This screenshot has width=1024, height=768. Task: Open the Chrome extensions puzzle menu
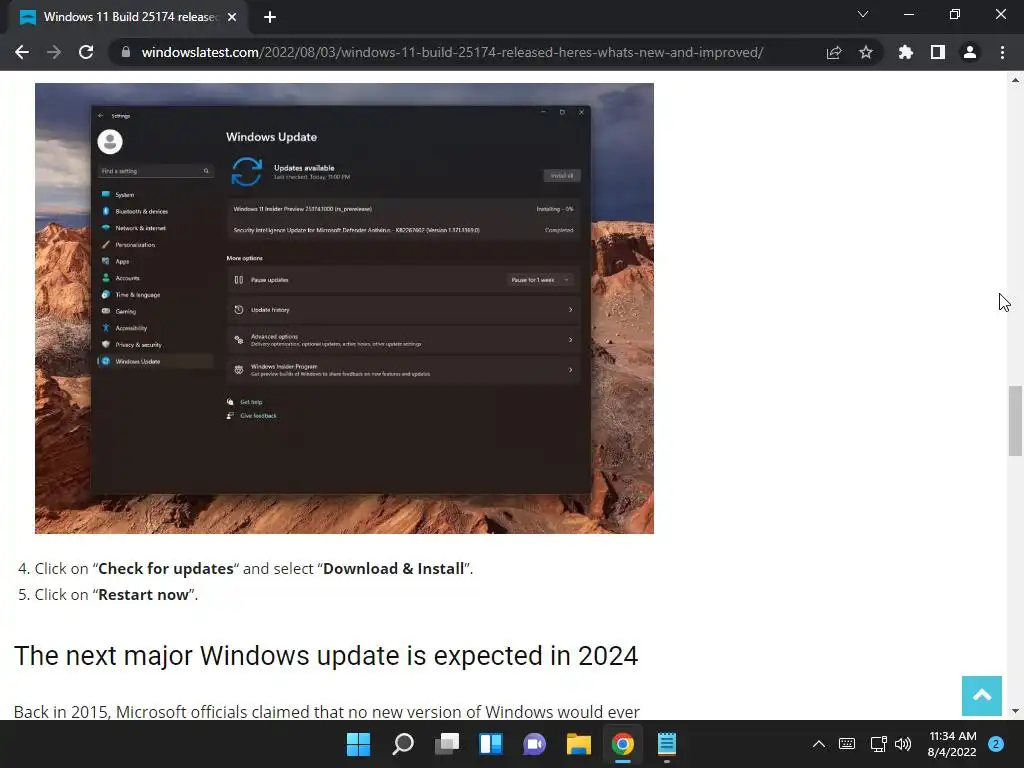pos(906,52)
